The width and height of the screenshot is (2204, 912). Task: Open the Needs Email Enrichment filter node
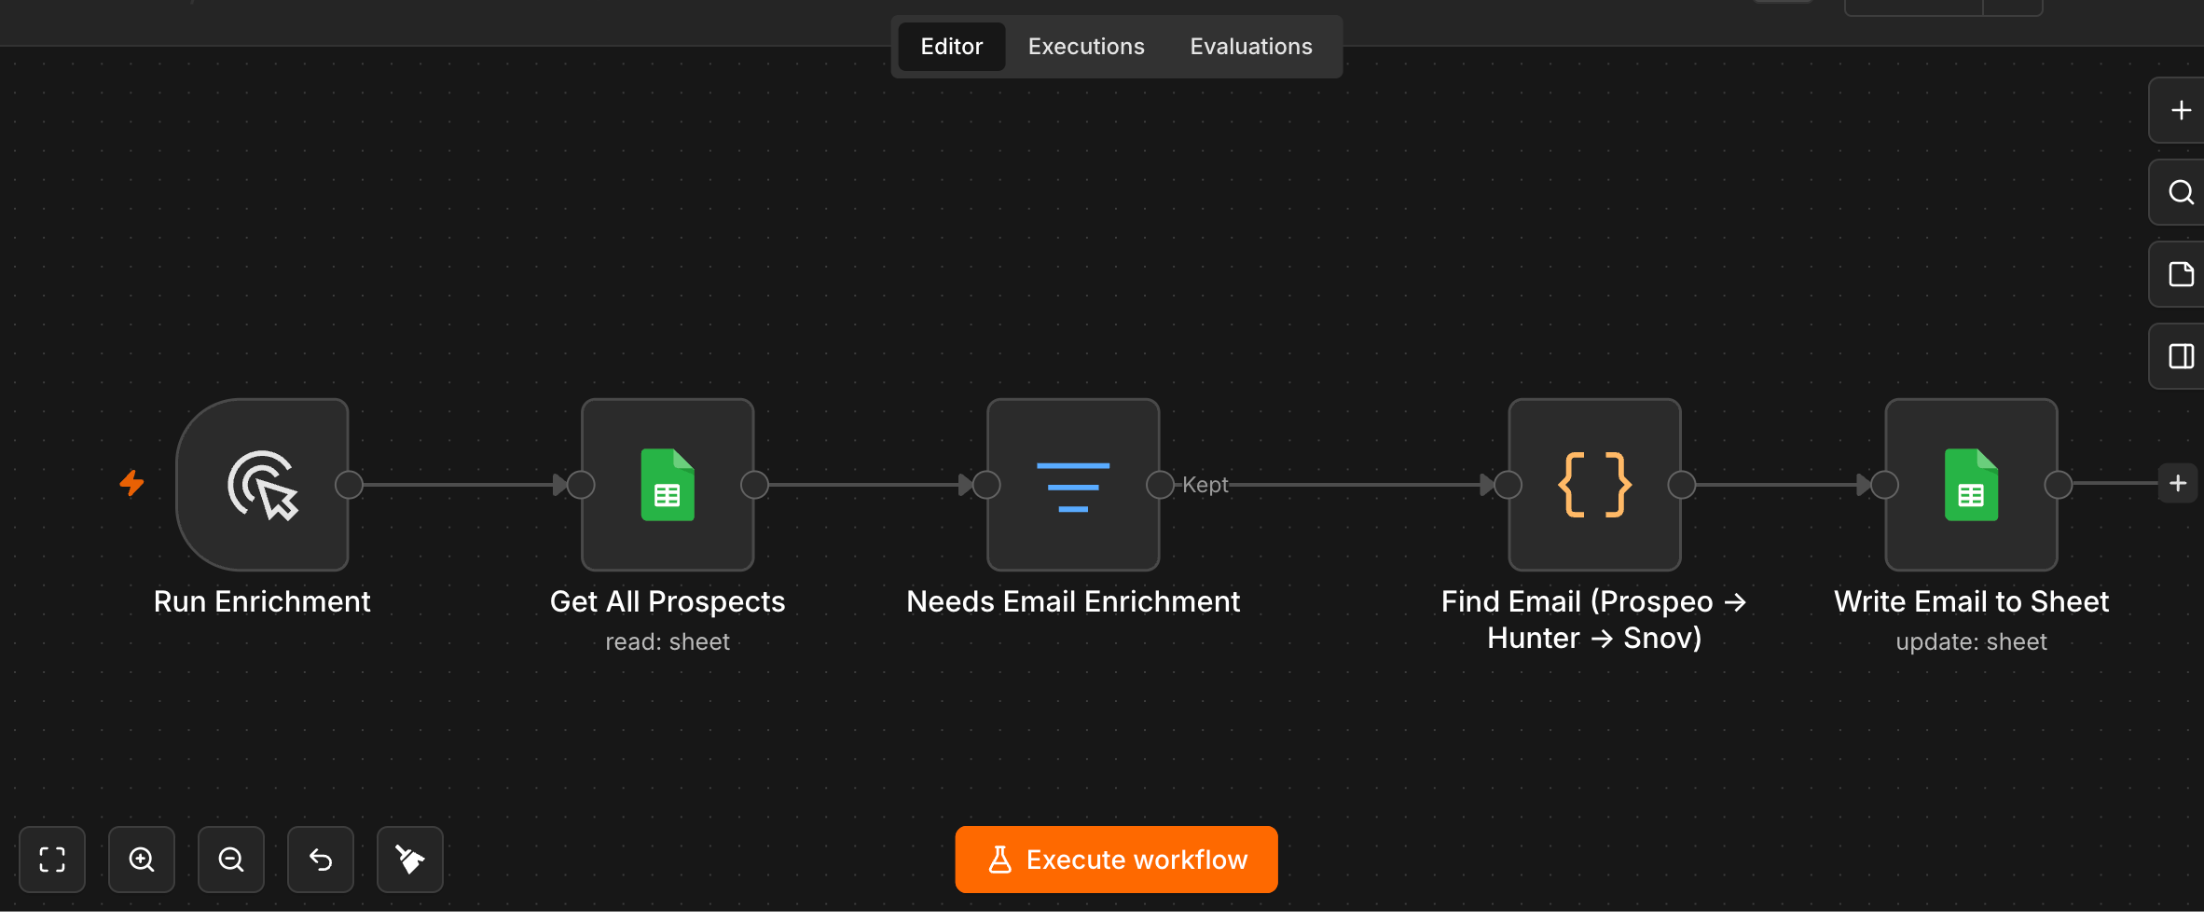tap(1073, 485)
